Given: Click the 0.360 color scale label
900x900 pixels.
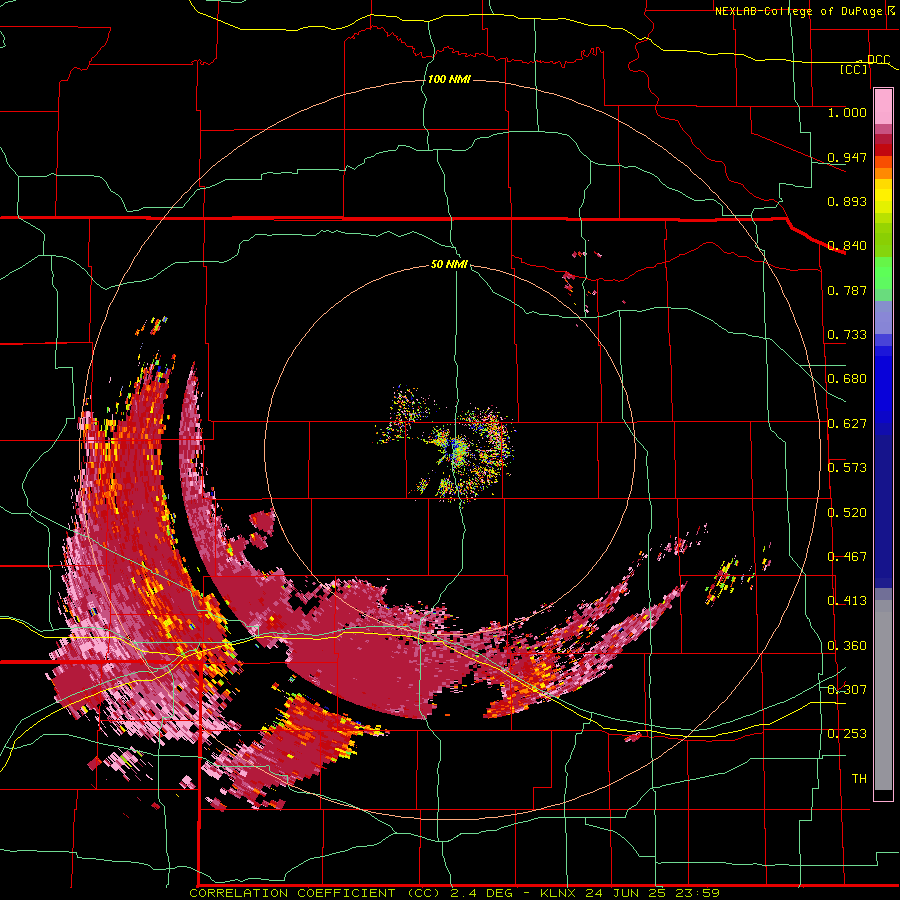Looking at the screenshot, I should [x=847, y=646].
